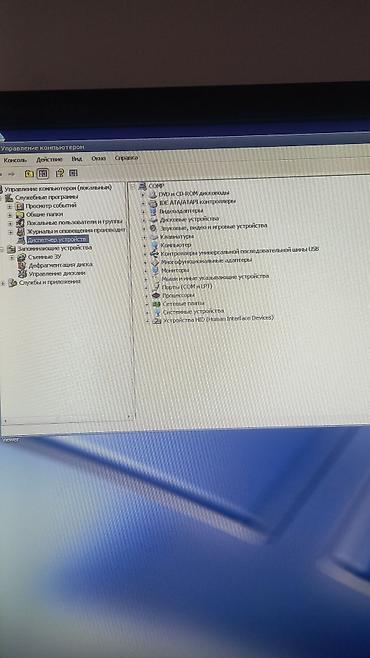Click the Журналы и оповещения icon
370x658 pixels.
click(21, 231)
